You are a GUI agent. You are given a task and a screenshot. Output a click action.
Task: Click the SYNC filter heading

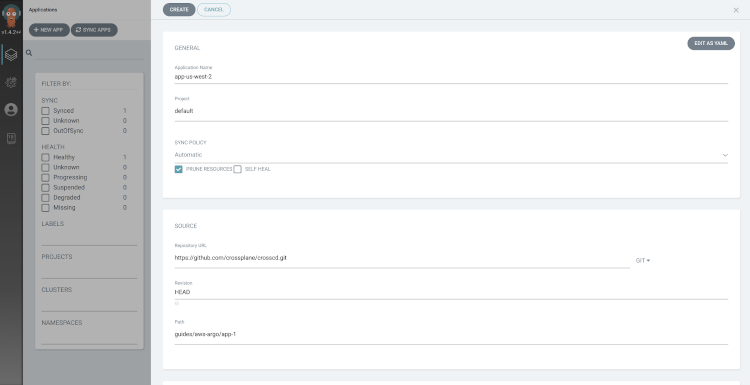click(x=49, y=100)
